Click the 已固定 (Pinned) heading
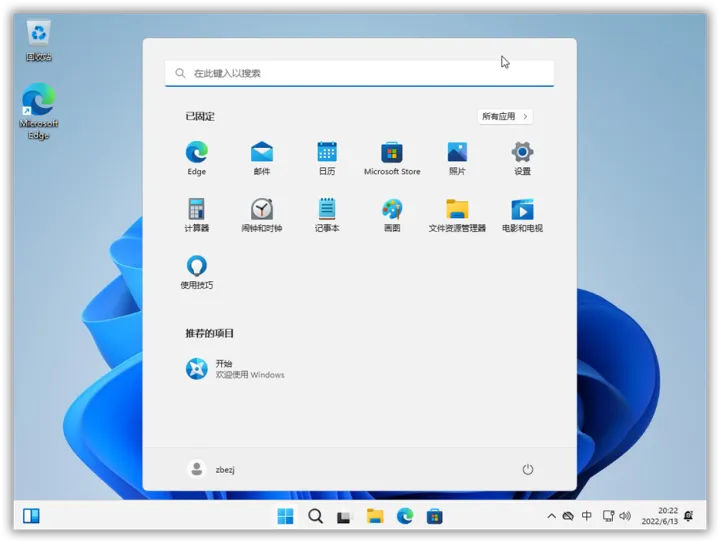 coord(200,116)
